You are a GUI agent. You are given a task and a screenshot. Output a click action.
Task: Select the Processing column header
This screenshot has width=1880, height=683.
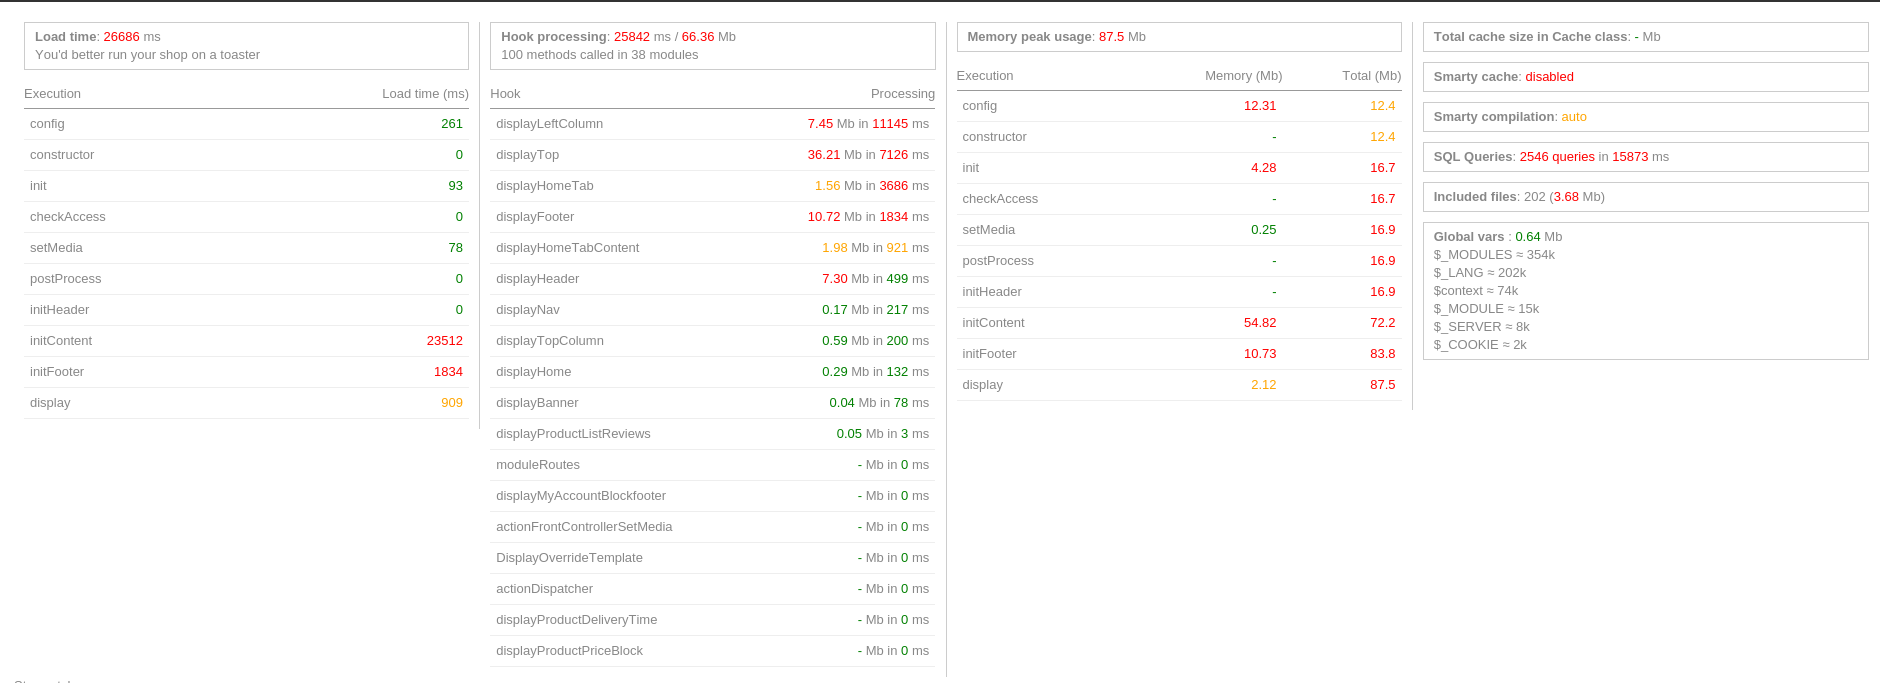(902, 94)
